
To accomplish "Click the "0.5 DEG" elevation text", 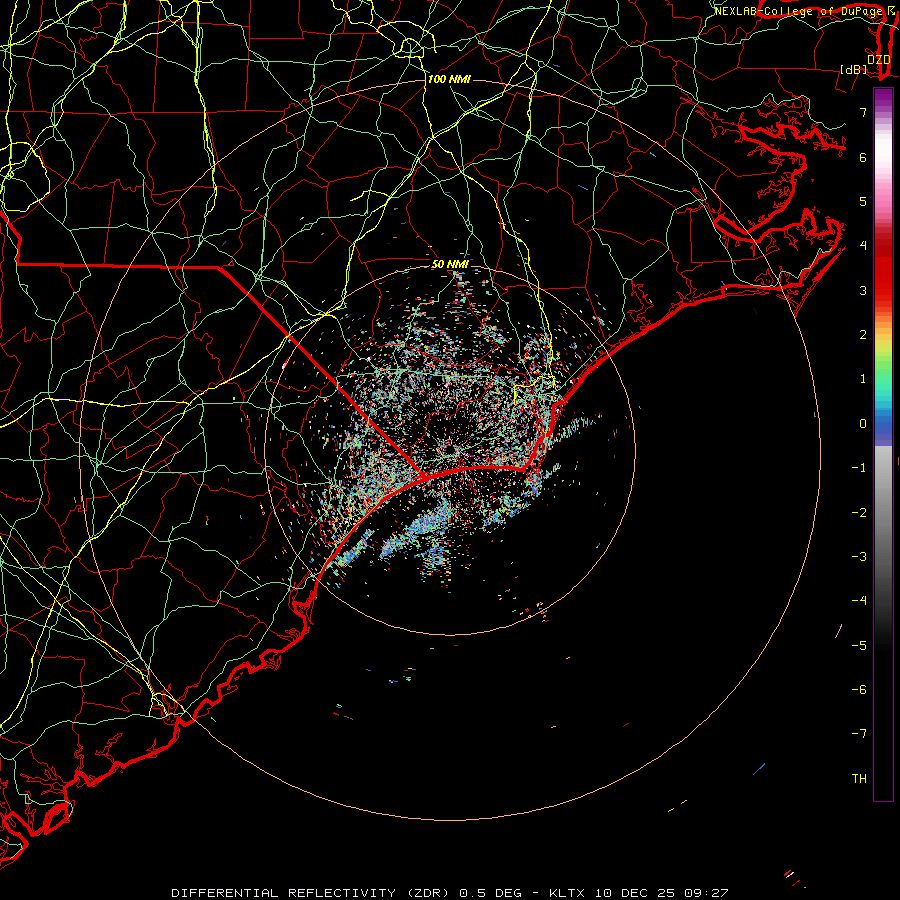I will pos(490,893).
